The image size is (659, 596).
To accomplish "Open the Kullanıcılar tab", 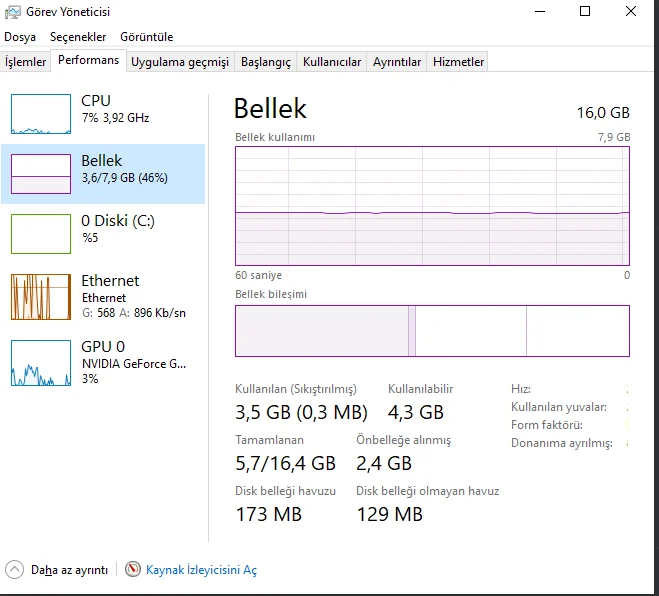I will click(332, 62).
